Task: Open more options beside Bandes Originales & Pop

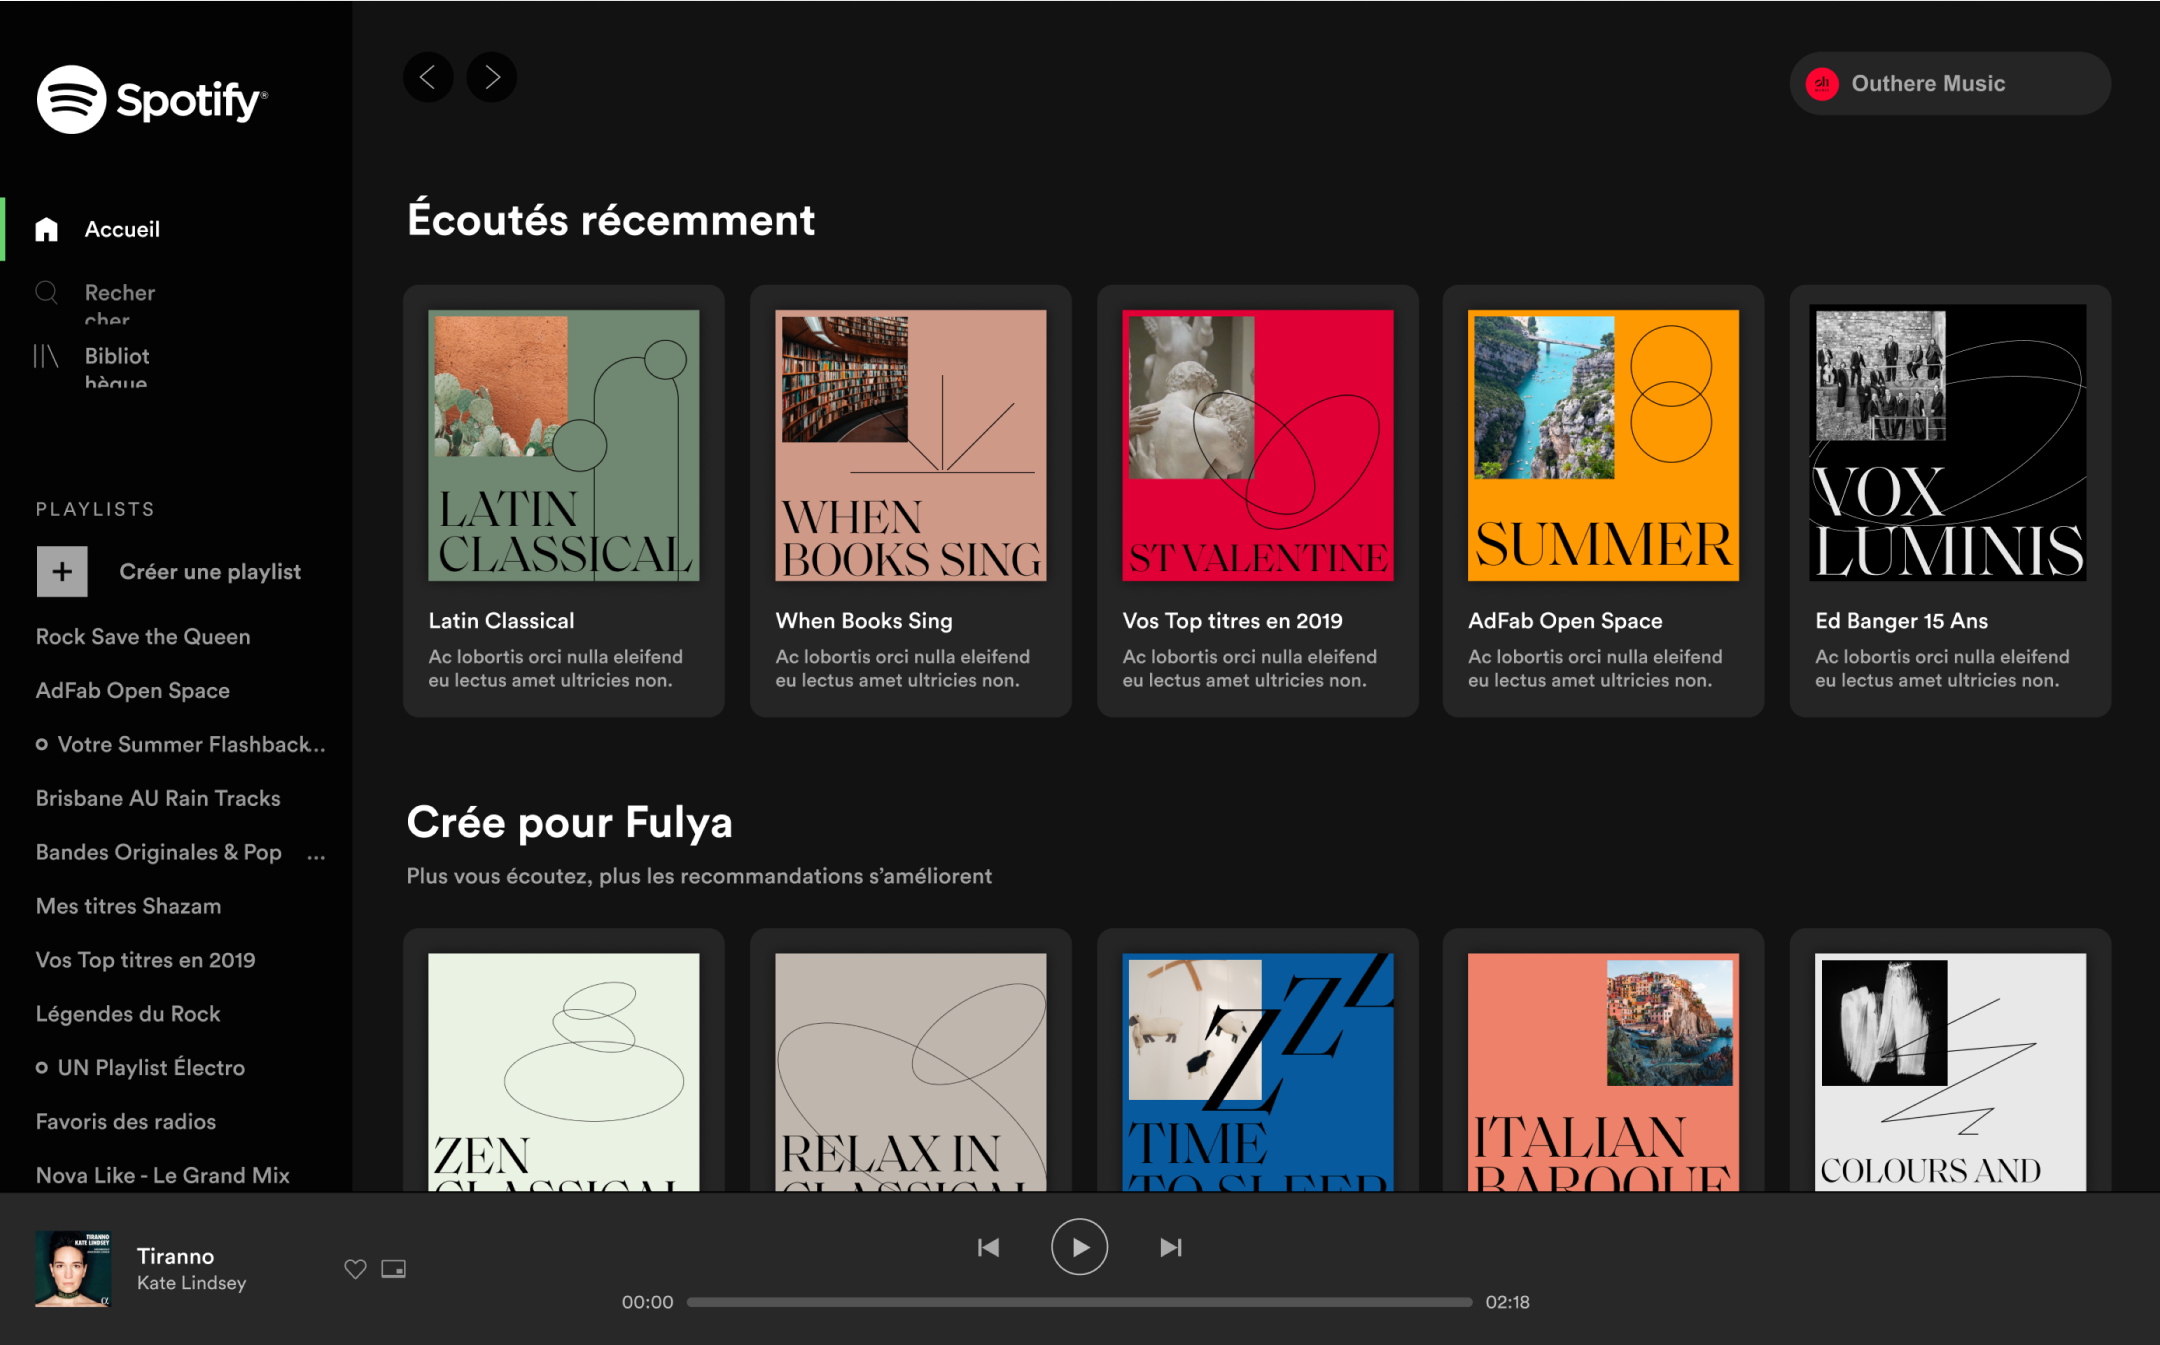Action: click(x=316, y=855)
